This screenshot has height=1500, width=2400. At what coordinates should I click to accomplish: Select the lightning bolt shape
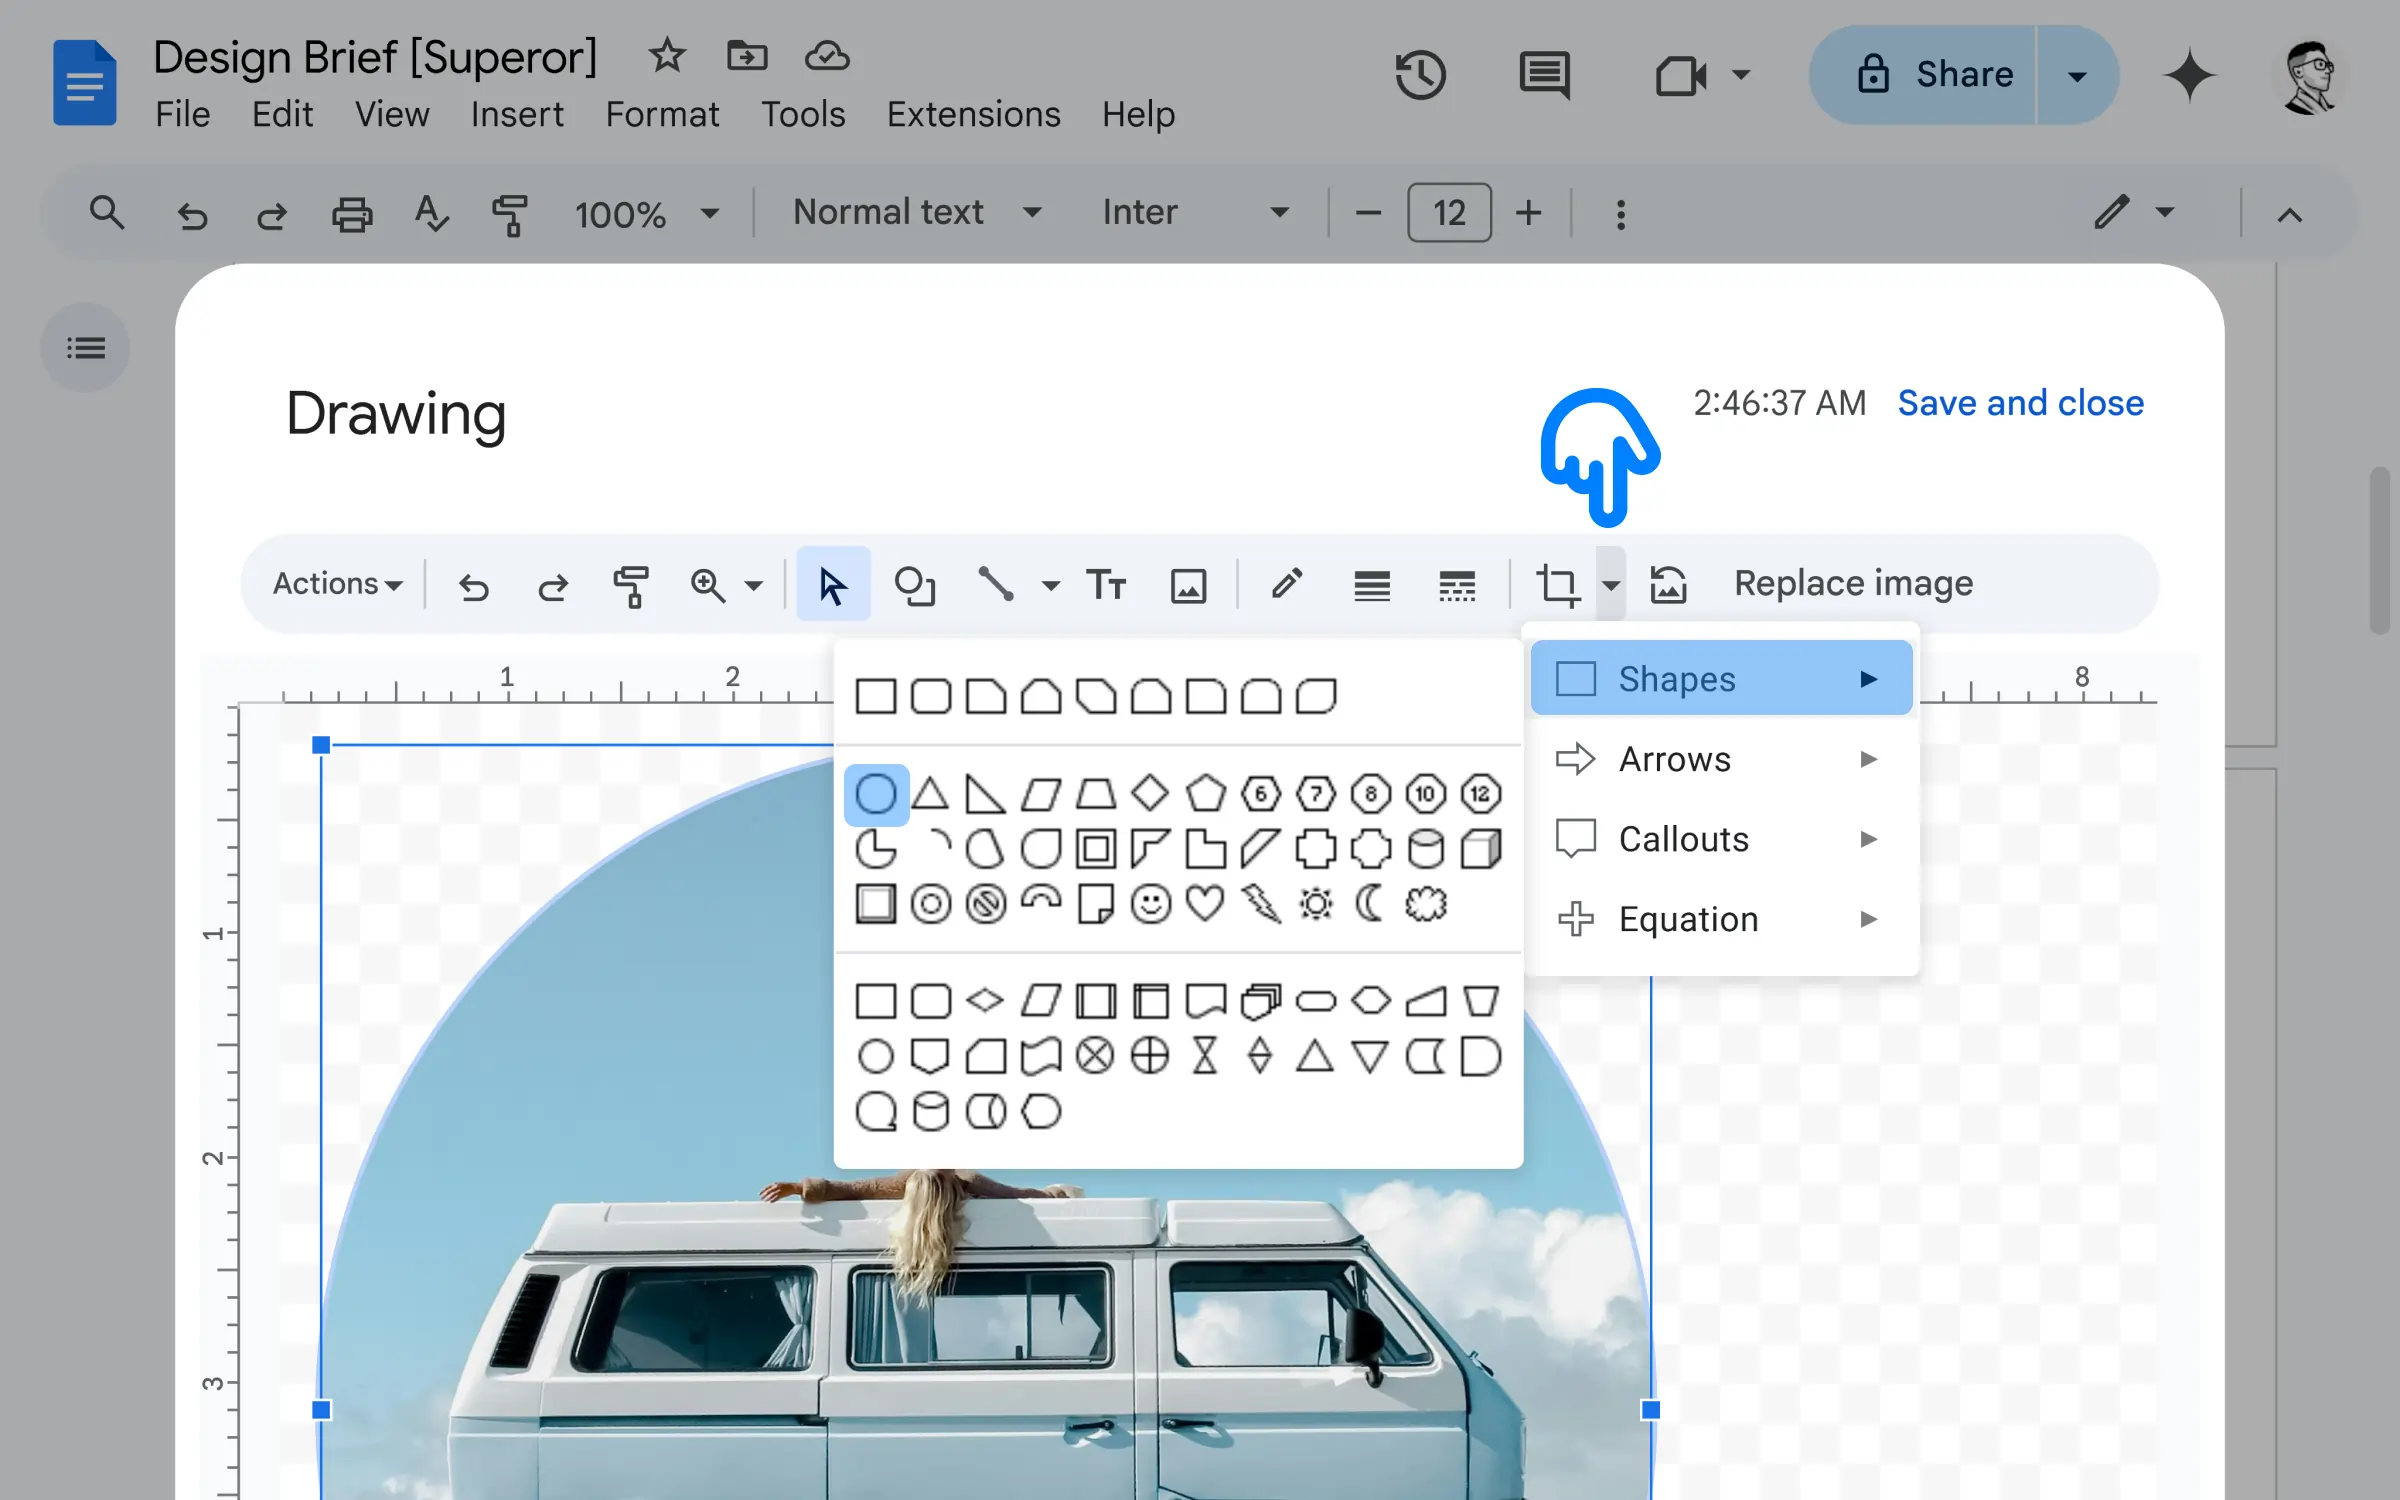(1261, 905)
